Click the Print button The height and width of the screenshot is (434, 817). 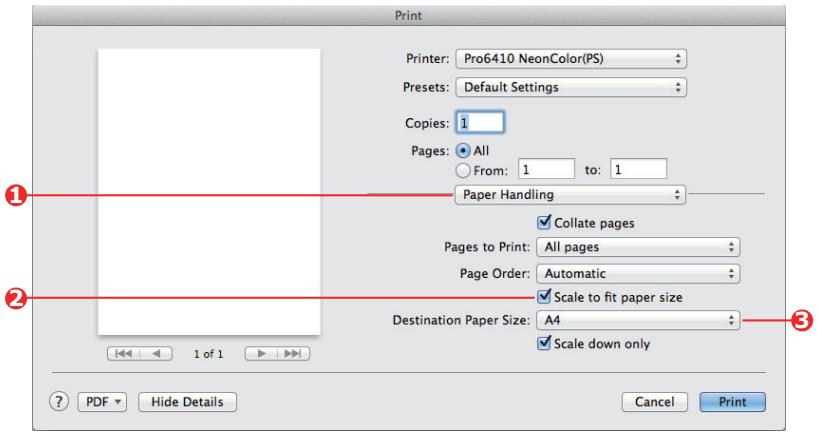coord(733,402)
